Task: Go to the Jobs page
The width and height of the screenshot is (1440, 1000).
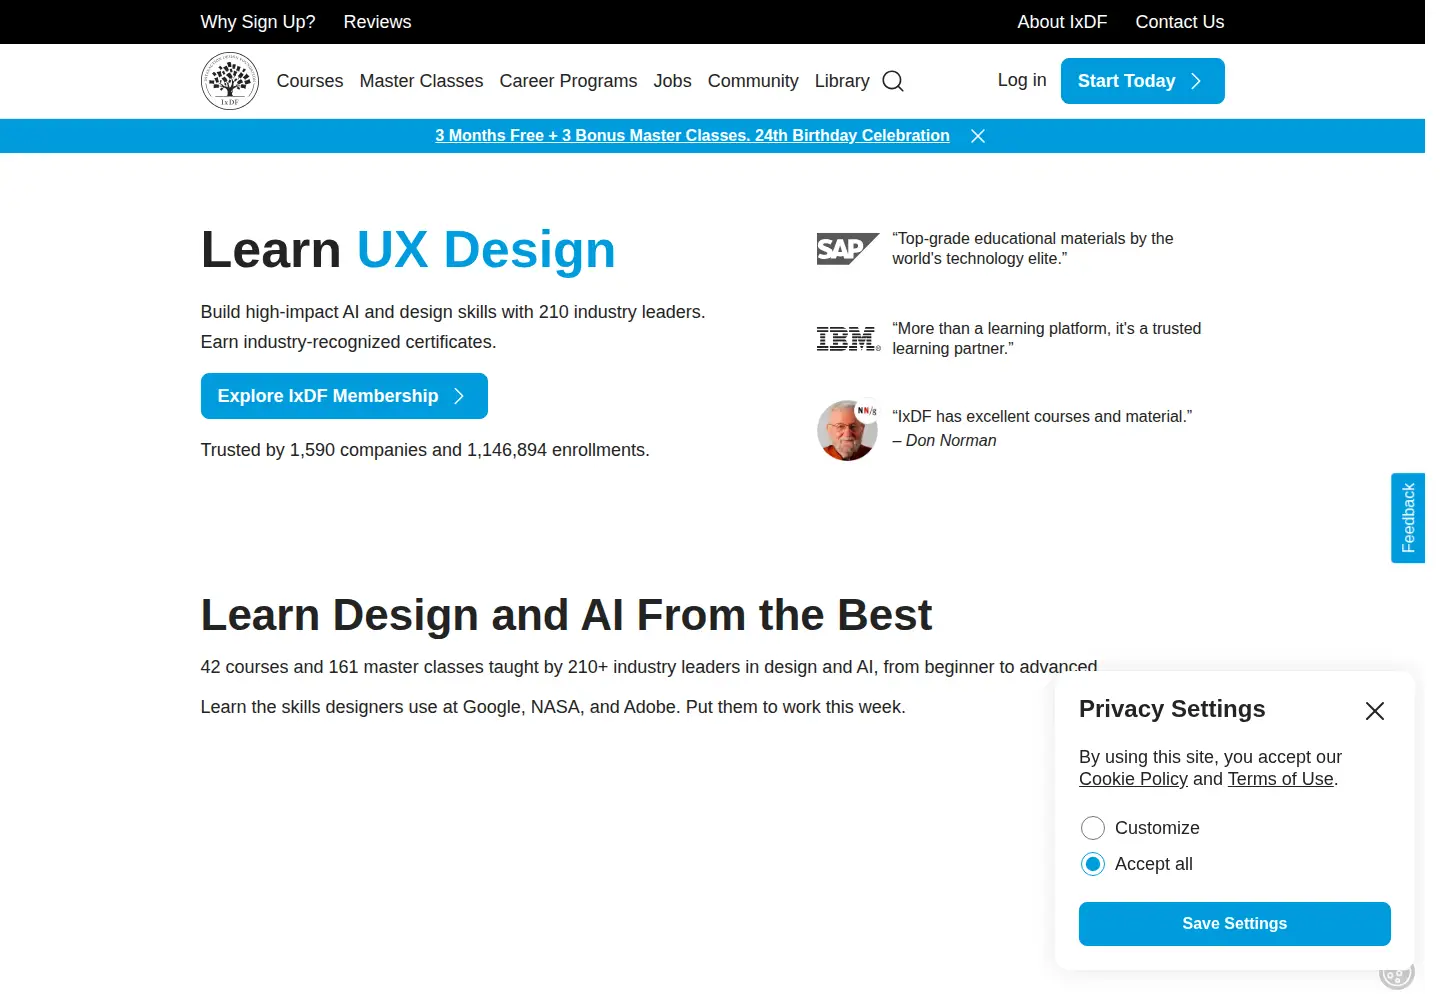Action: tap(672, 81)
